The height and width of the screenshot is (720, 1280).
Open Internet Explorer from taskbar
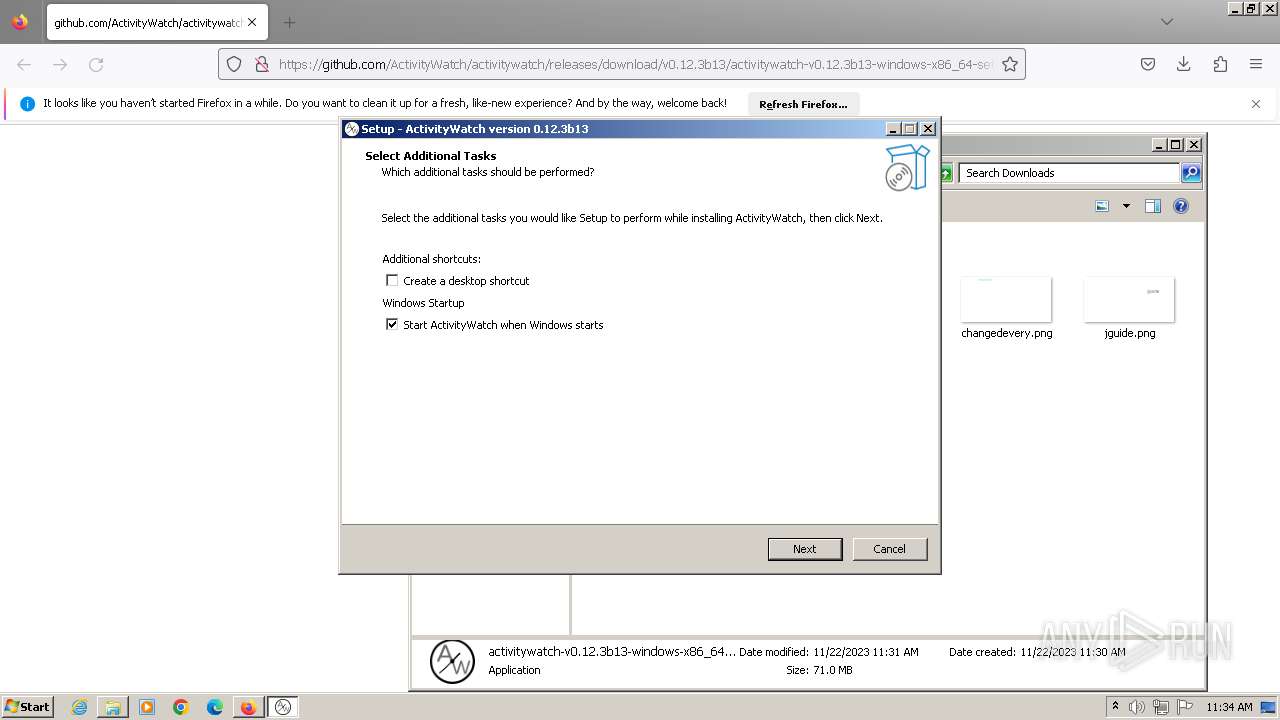[x=79, y=707]
